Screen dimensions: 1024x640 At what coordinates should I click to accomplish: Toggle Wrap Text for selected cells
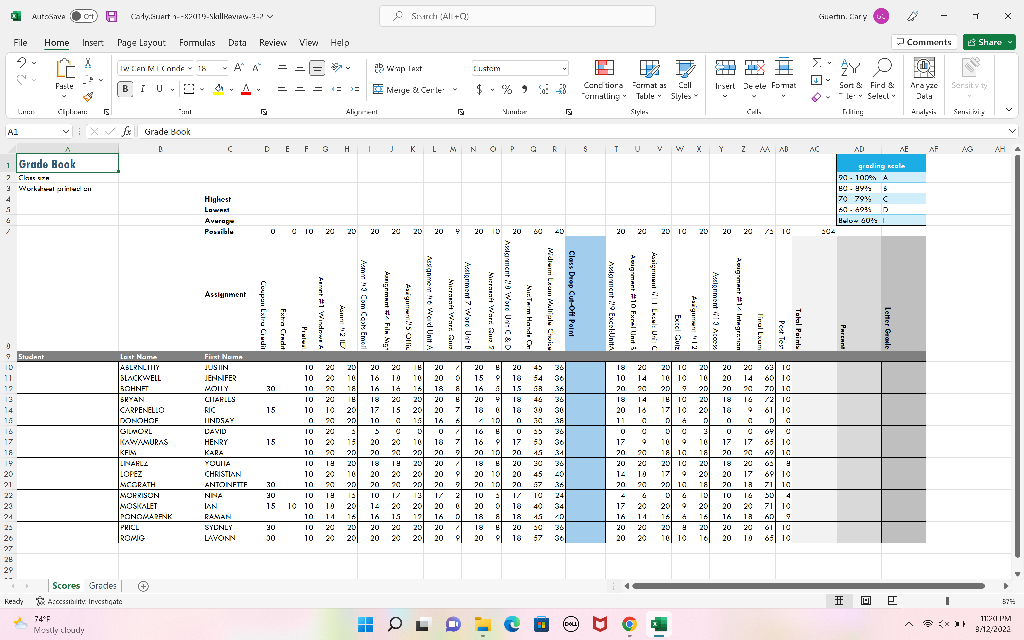tap(397, 68)
